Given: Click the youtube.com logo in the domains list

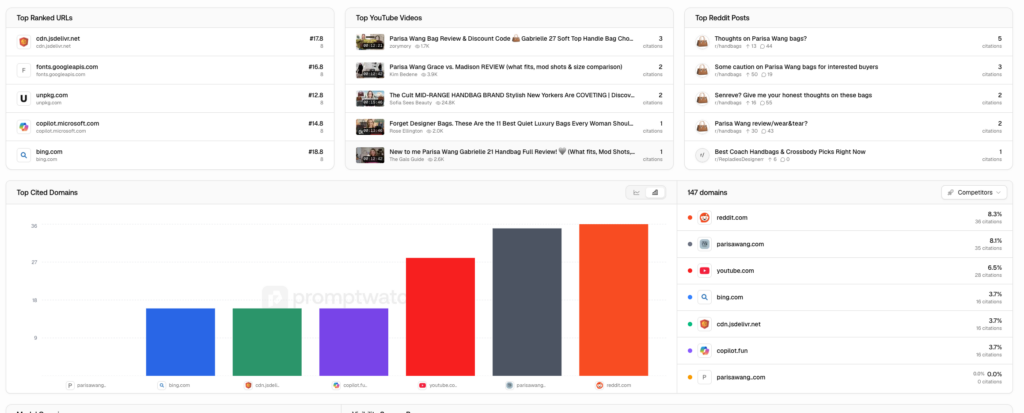Looking at the screenshot, I should 705,271.
